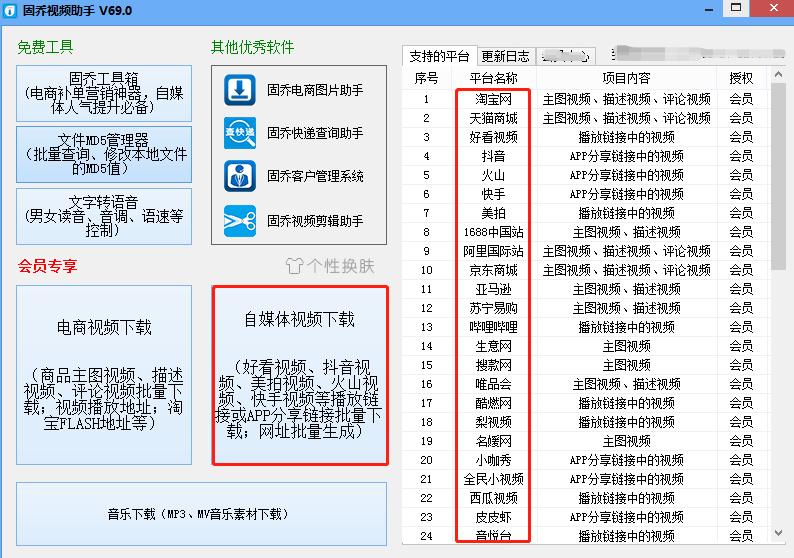Image resolution: width=794 pixels, height=558 pixels.
Task: Select the 梨视频 cell
Action: pos(493,422)
